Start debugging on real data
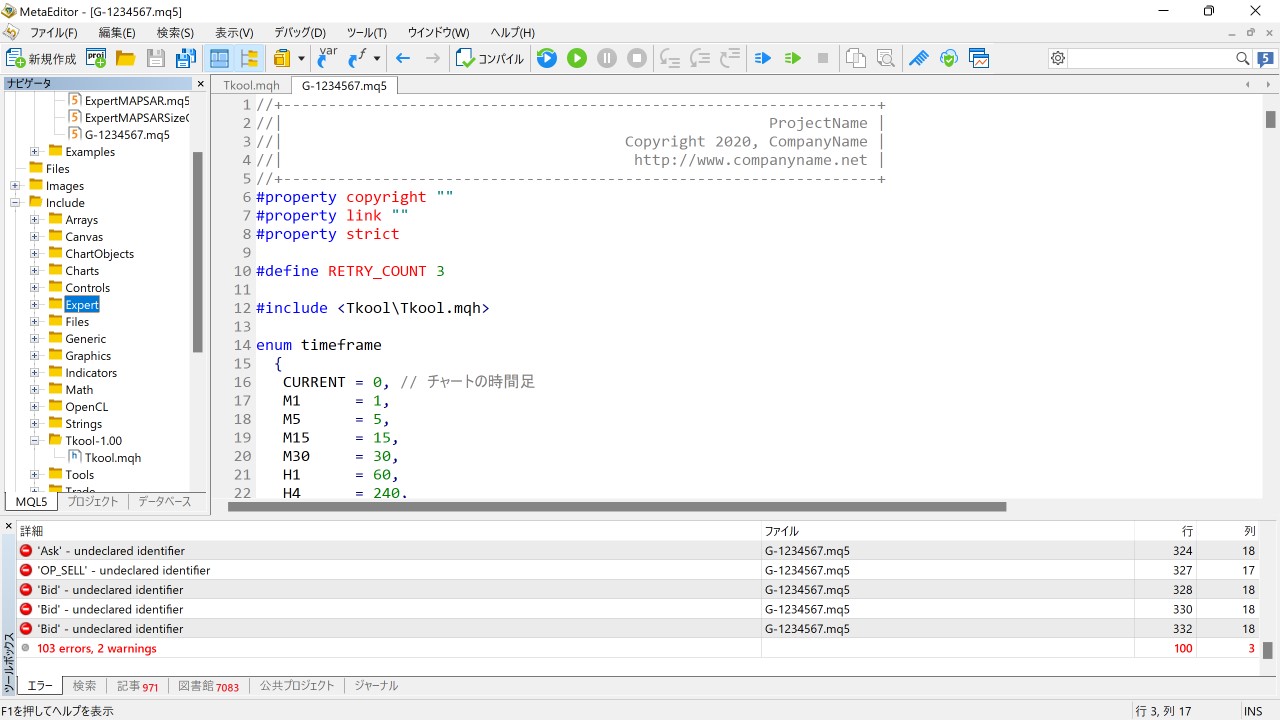The image size is (1280, 720). click(x=547, y=58)
